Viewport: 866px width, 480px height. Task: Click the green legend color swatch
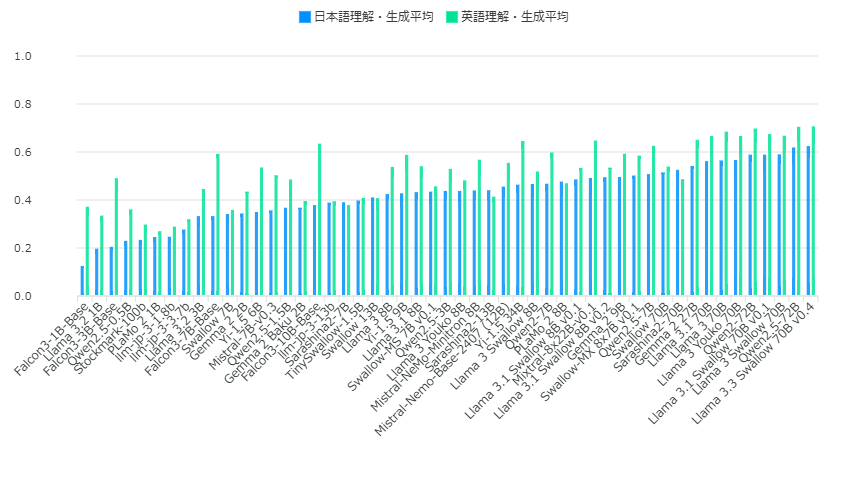pos(452,17)
